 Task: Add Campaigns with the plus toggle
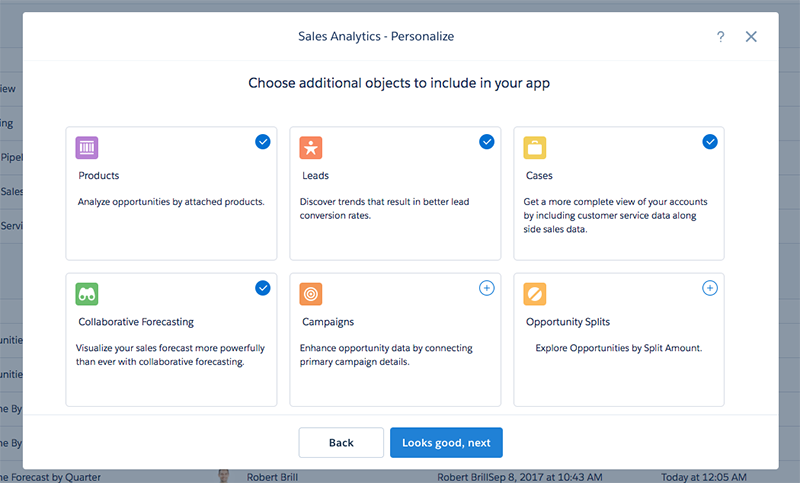(x=487, y=288)
